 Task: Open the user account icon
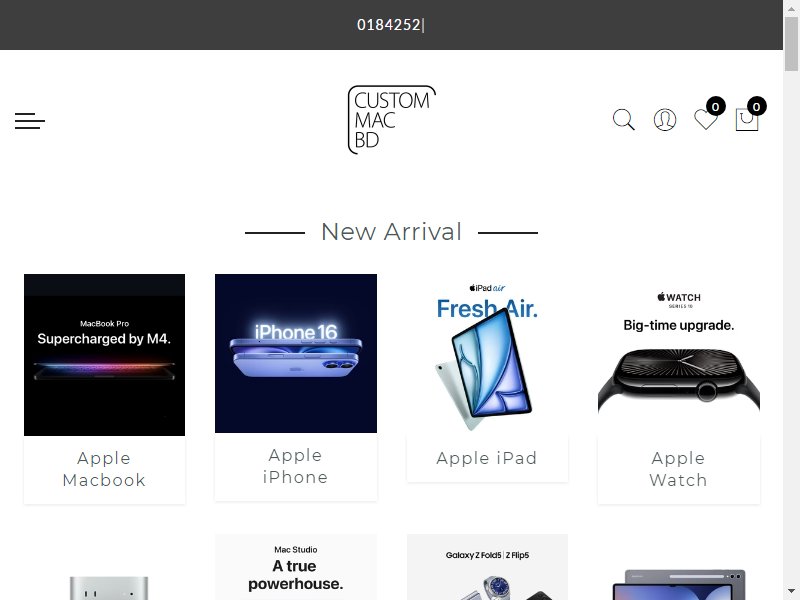tap(665, 120)
